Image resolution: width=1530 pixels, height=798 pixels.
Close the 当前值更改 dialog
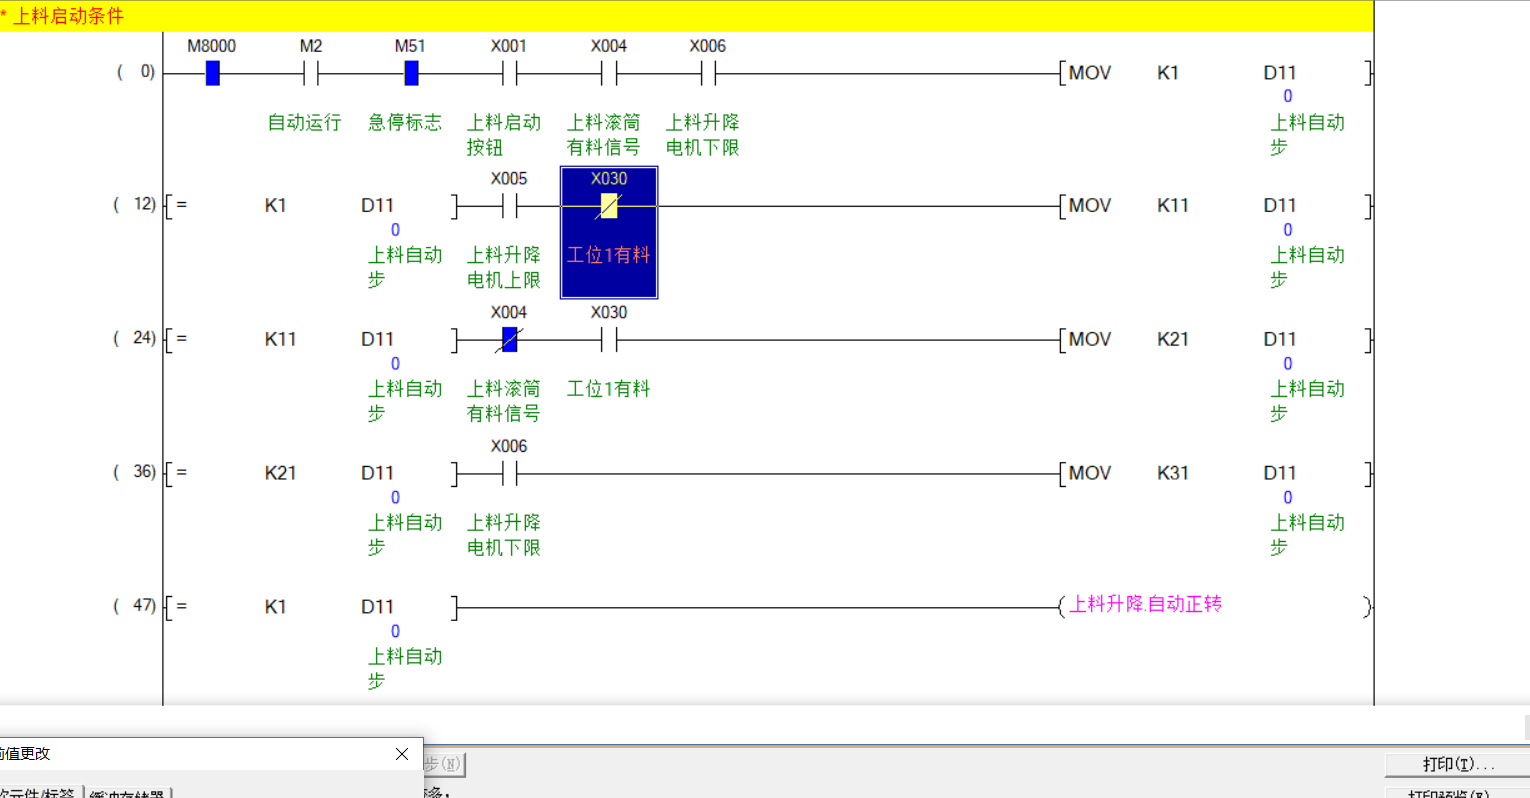(402, 754)
